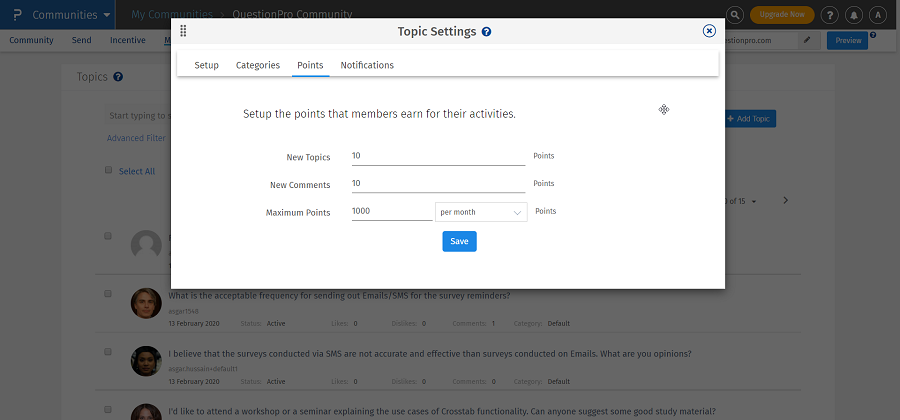Click the Select All link text
This screenshot has width=900, height=420.
pyautogui.click(x=137, y=171)
